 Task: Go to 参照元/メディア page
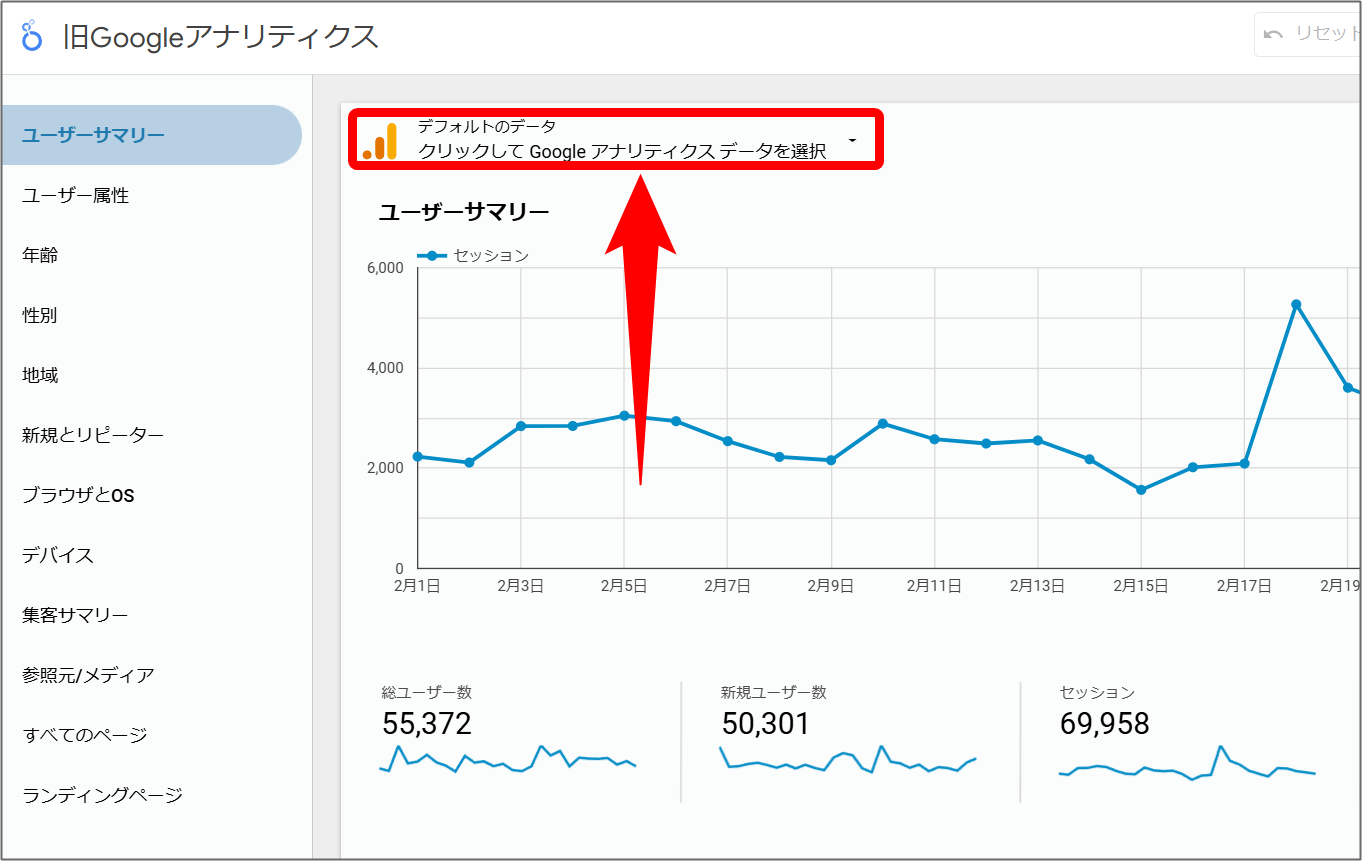[x=88, y=676]
